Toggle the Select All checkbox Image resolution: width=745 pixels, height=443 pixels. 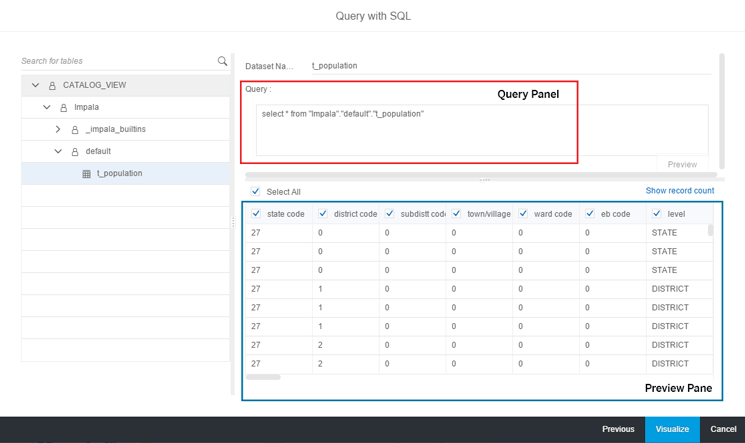pos(256,192)
